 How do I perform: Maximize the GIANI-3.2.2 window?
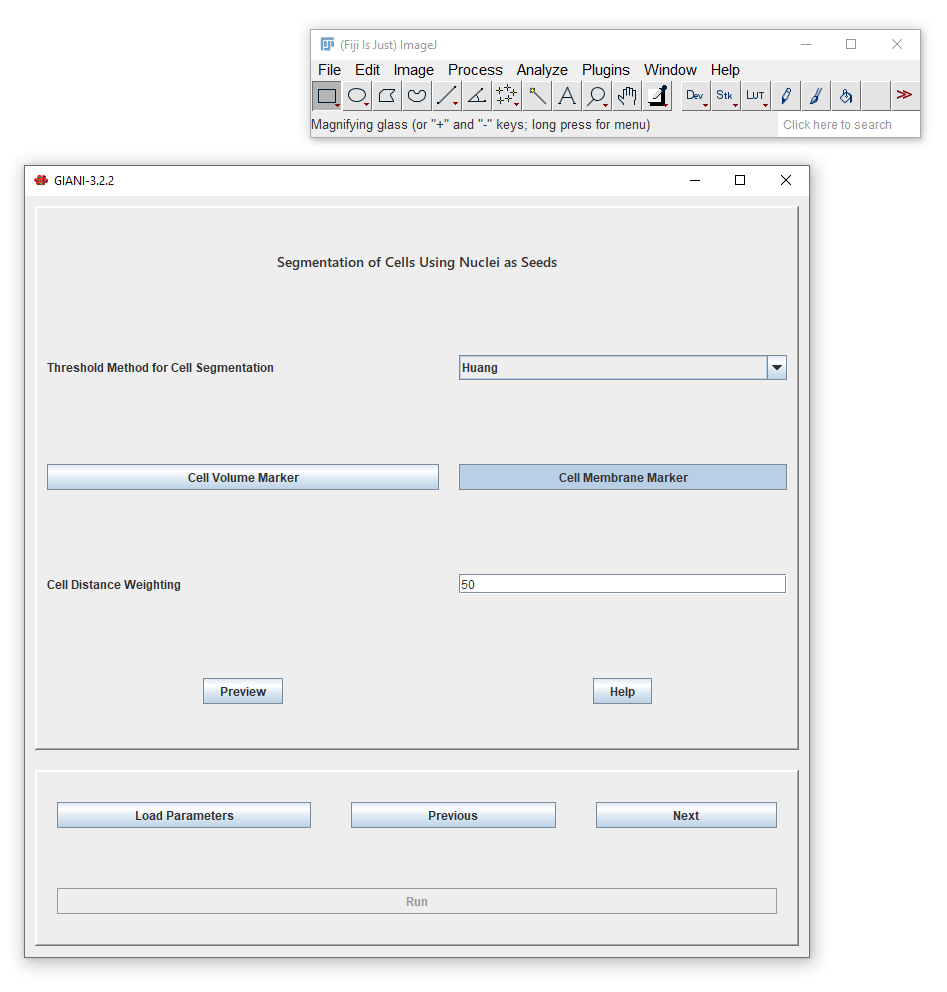click(x=740, y=180)
